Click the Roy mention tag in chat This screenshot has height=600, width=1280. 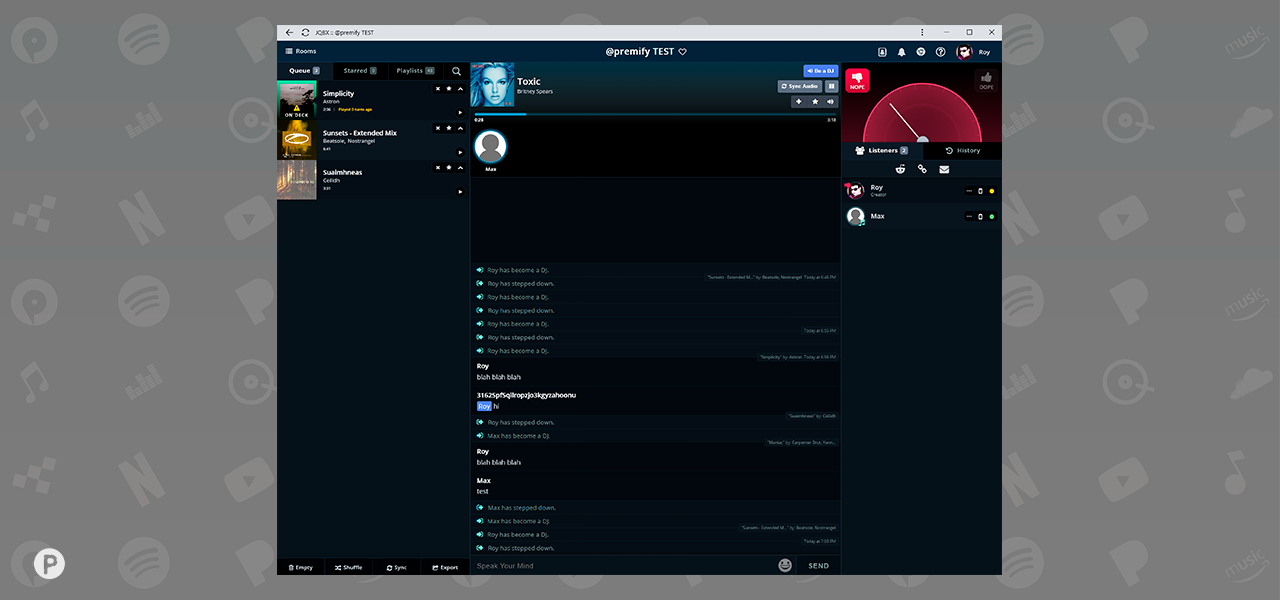point(484,407)
